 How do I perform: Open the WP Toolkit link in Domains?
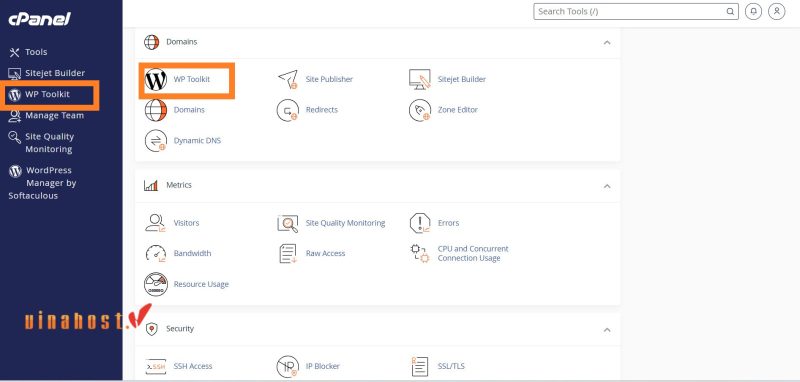(192, 80)
